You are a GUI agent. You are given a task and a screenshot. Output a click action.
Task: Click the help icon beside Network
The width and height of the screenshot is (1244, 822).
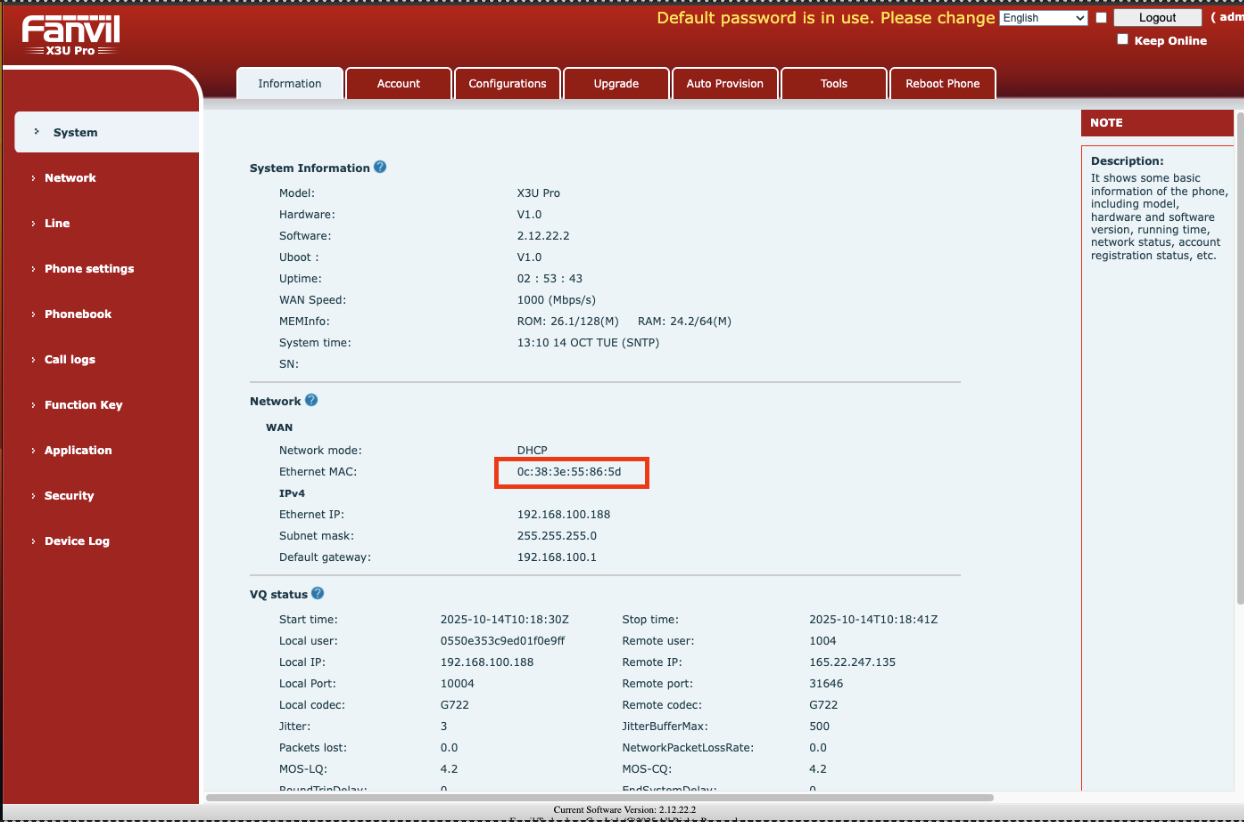click(x=310, y=400)
